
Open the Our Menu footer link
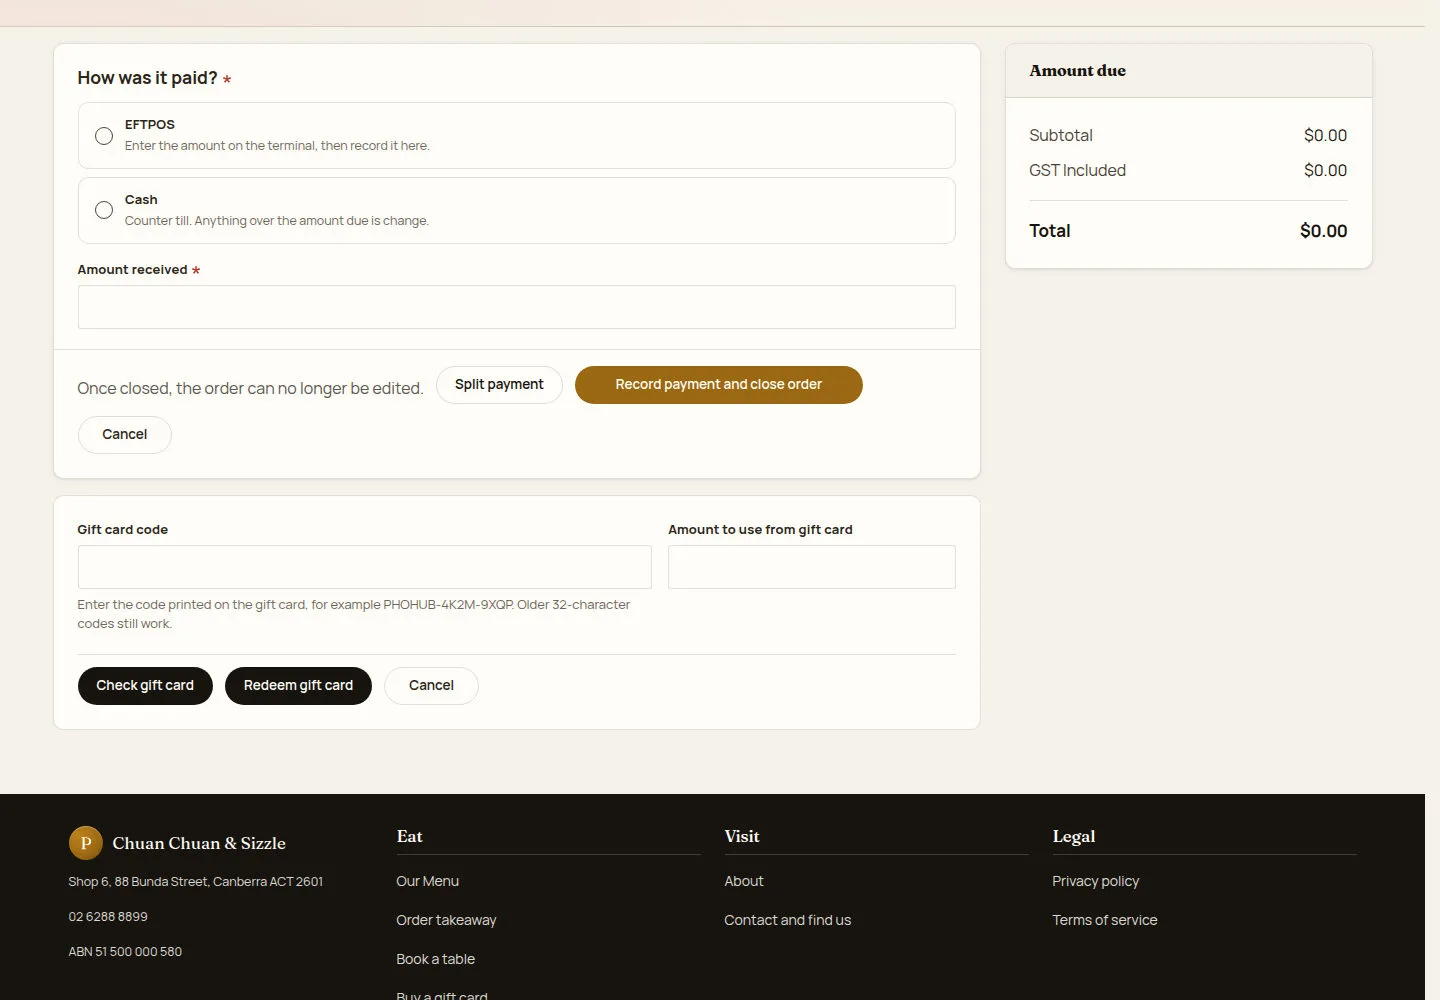pos(427,881)
